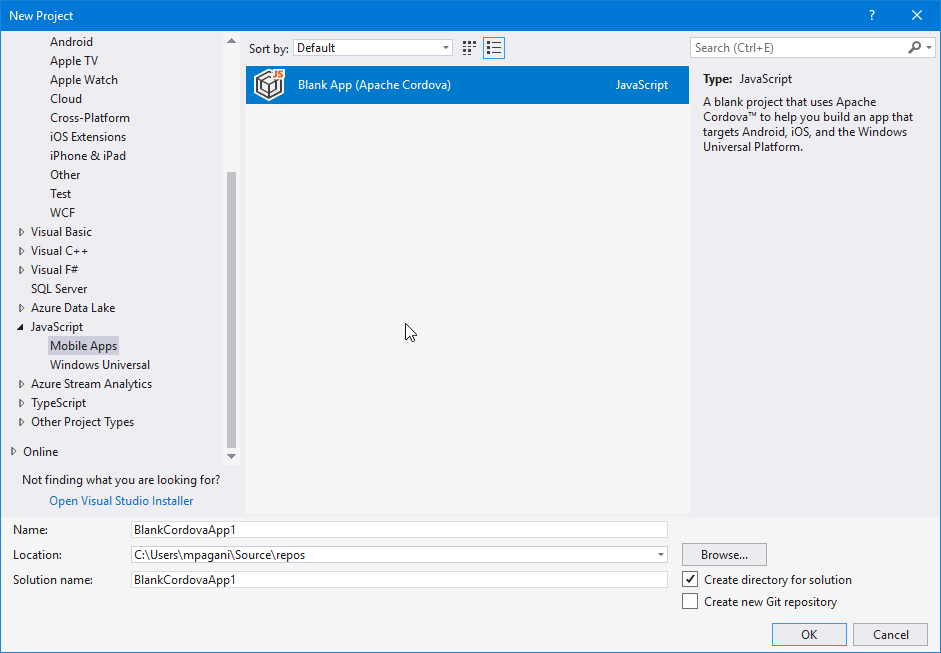941x653 pixels.
Task: Click the tree scrollbar up arrow
Action: pos(231,41)
